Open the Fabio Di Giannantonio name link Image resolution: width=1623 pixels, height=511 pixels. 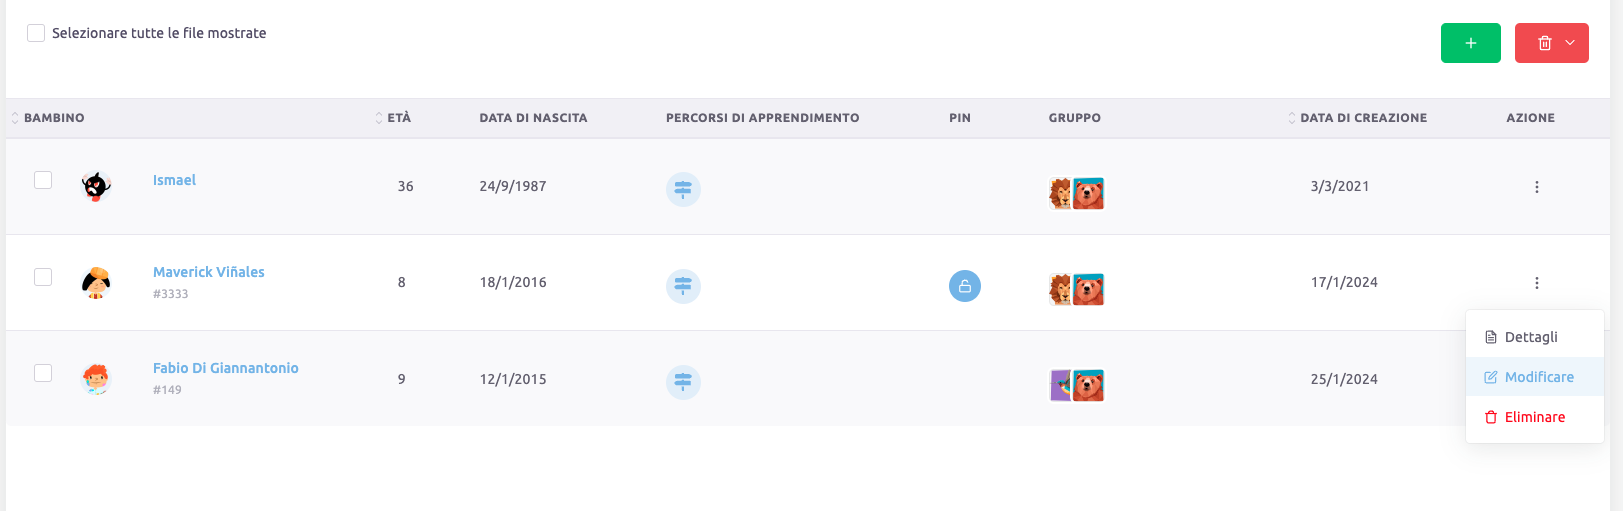point(225,368)
